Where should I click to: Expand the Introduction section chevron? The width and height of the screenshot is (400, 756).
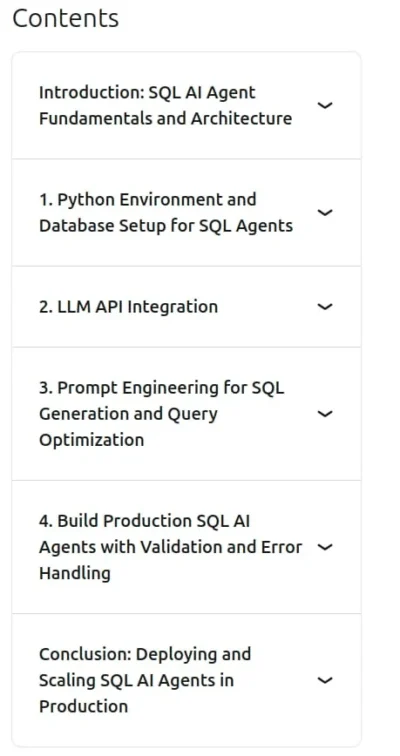[326, 105]
